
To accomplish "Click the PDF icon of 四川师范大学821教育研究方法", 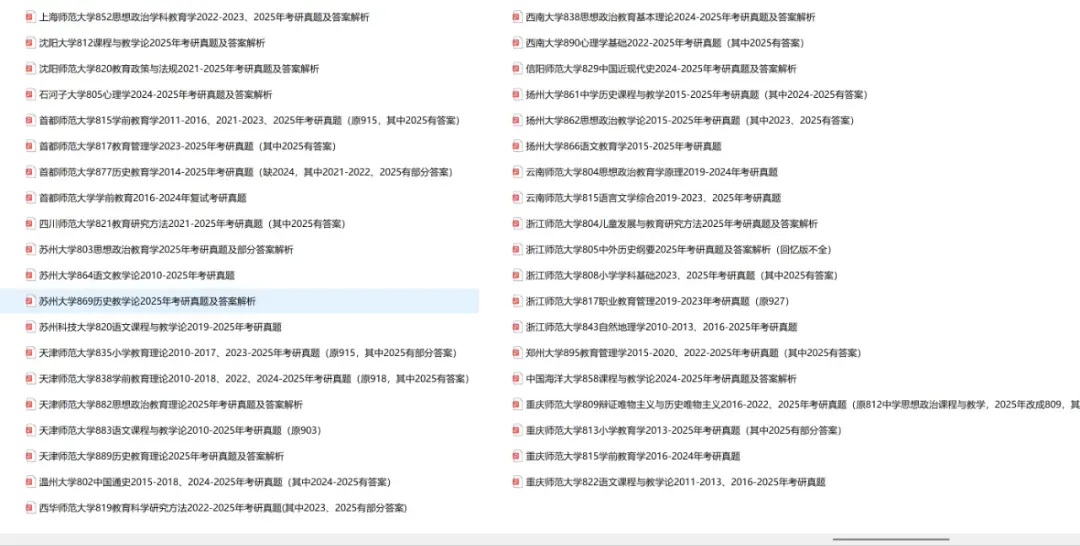I will 30,224.
